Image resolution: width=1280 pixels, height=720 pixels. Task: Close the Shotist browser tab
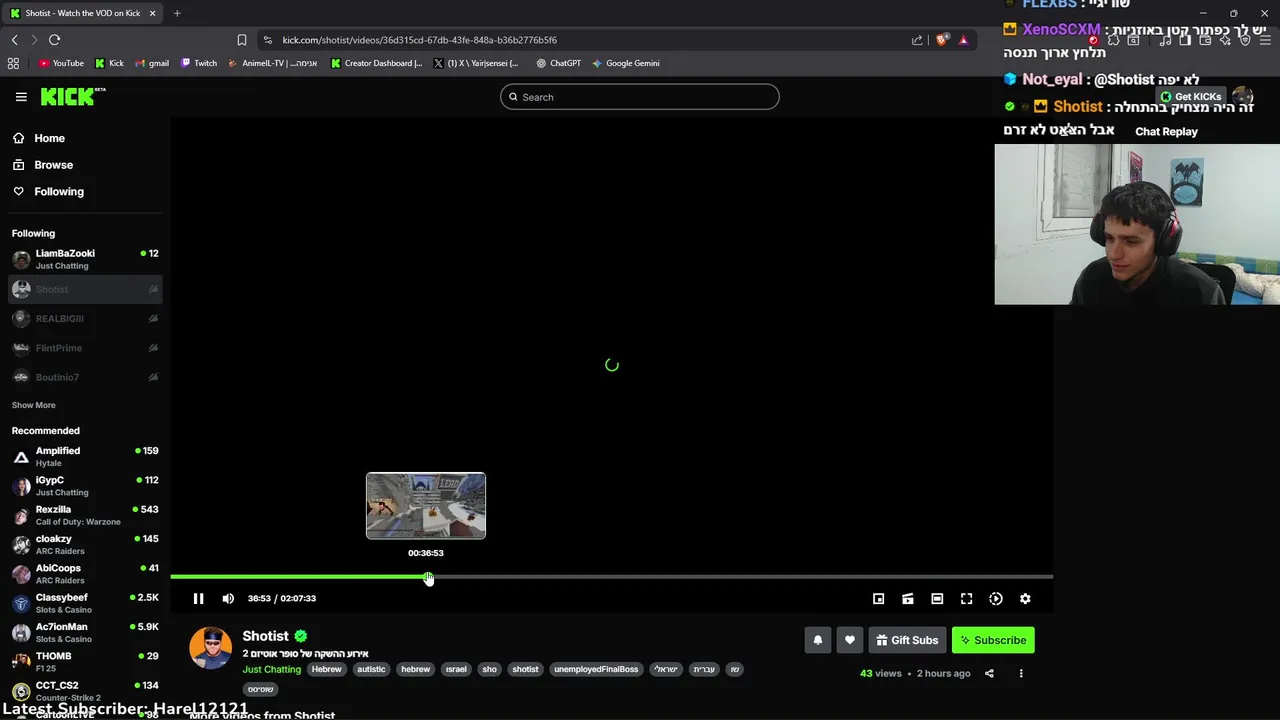pos(153,13)
